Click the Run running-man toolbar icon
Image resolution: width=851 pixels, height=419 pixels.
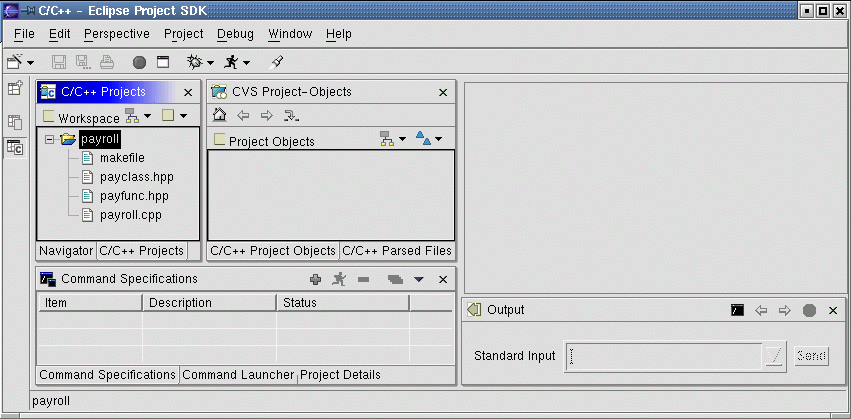click(x=231, y=62)
